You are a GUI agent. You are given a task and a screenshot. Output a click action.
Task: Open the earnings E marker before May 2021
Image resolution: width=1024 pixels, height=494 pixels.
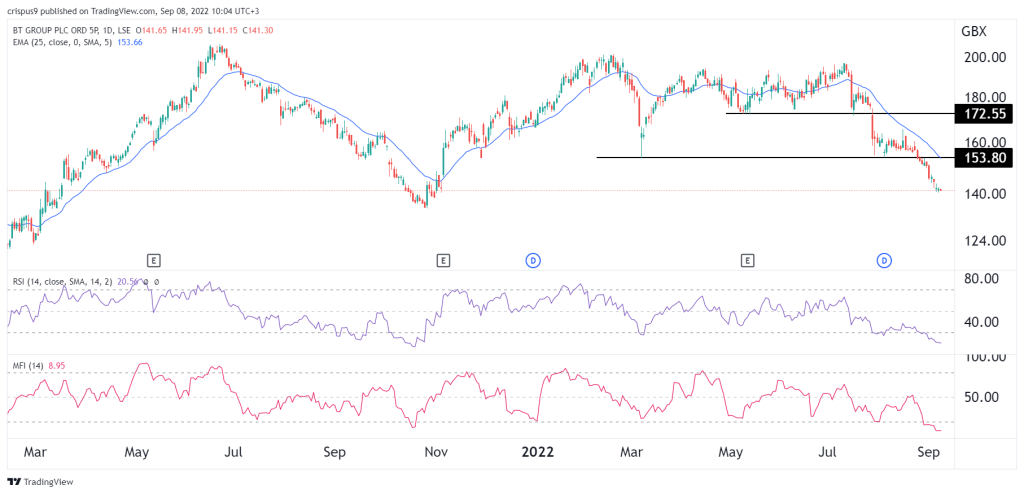point(153,261)
